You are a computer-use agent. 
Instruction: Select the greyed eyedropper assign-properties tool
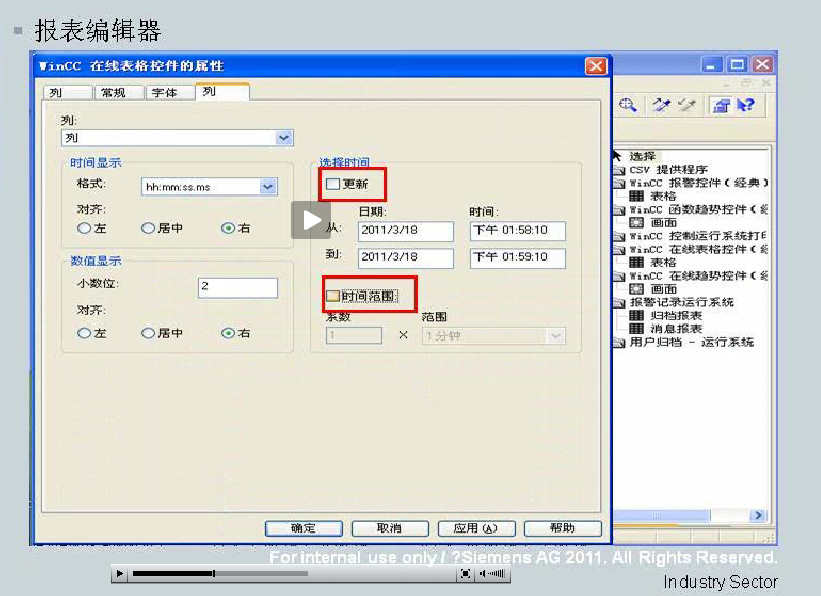(686, 105)
